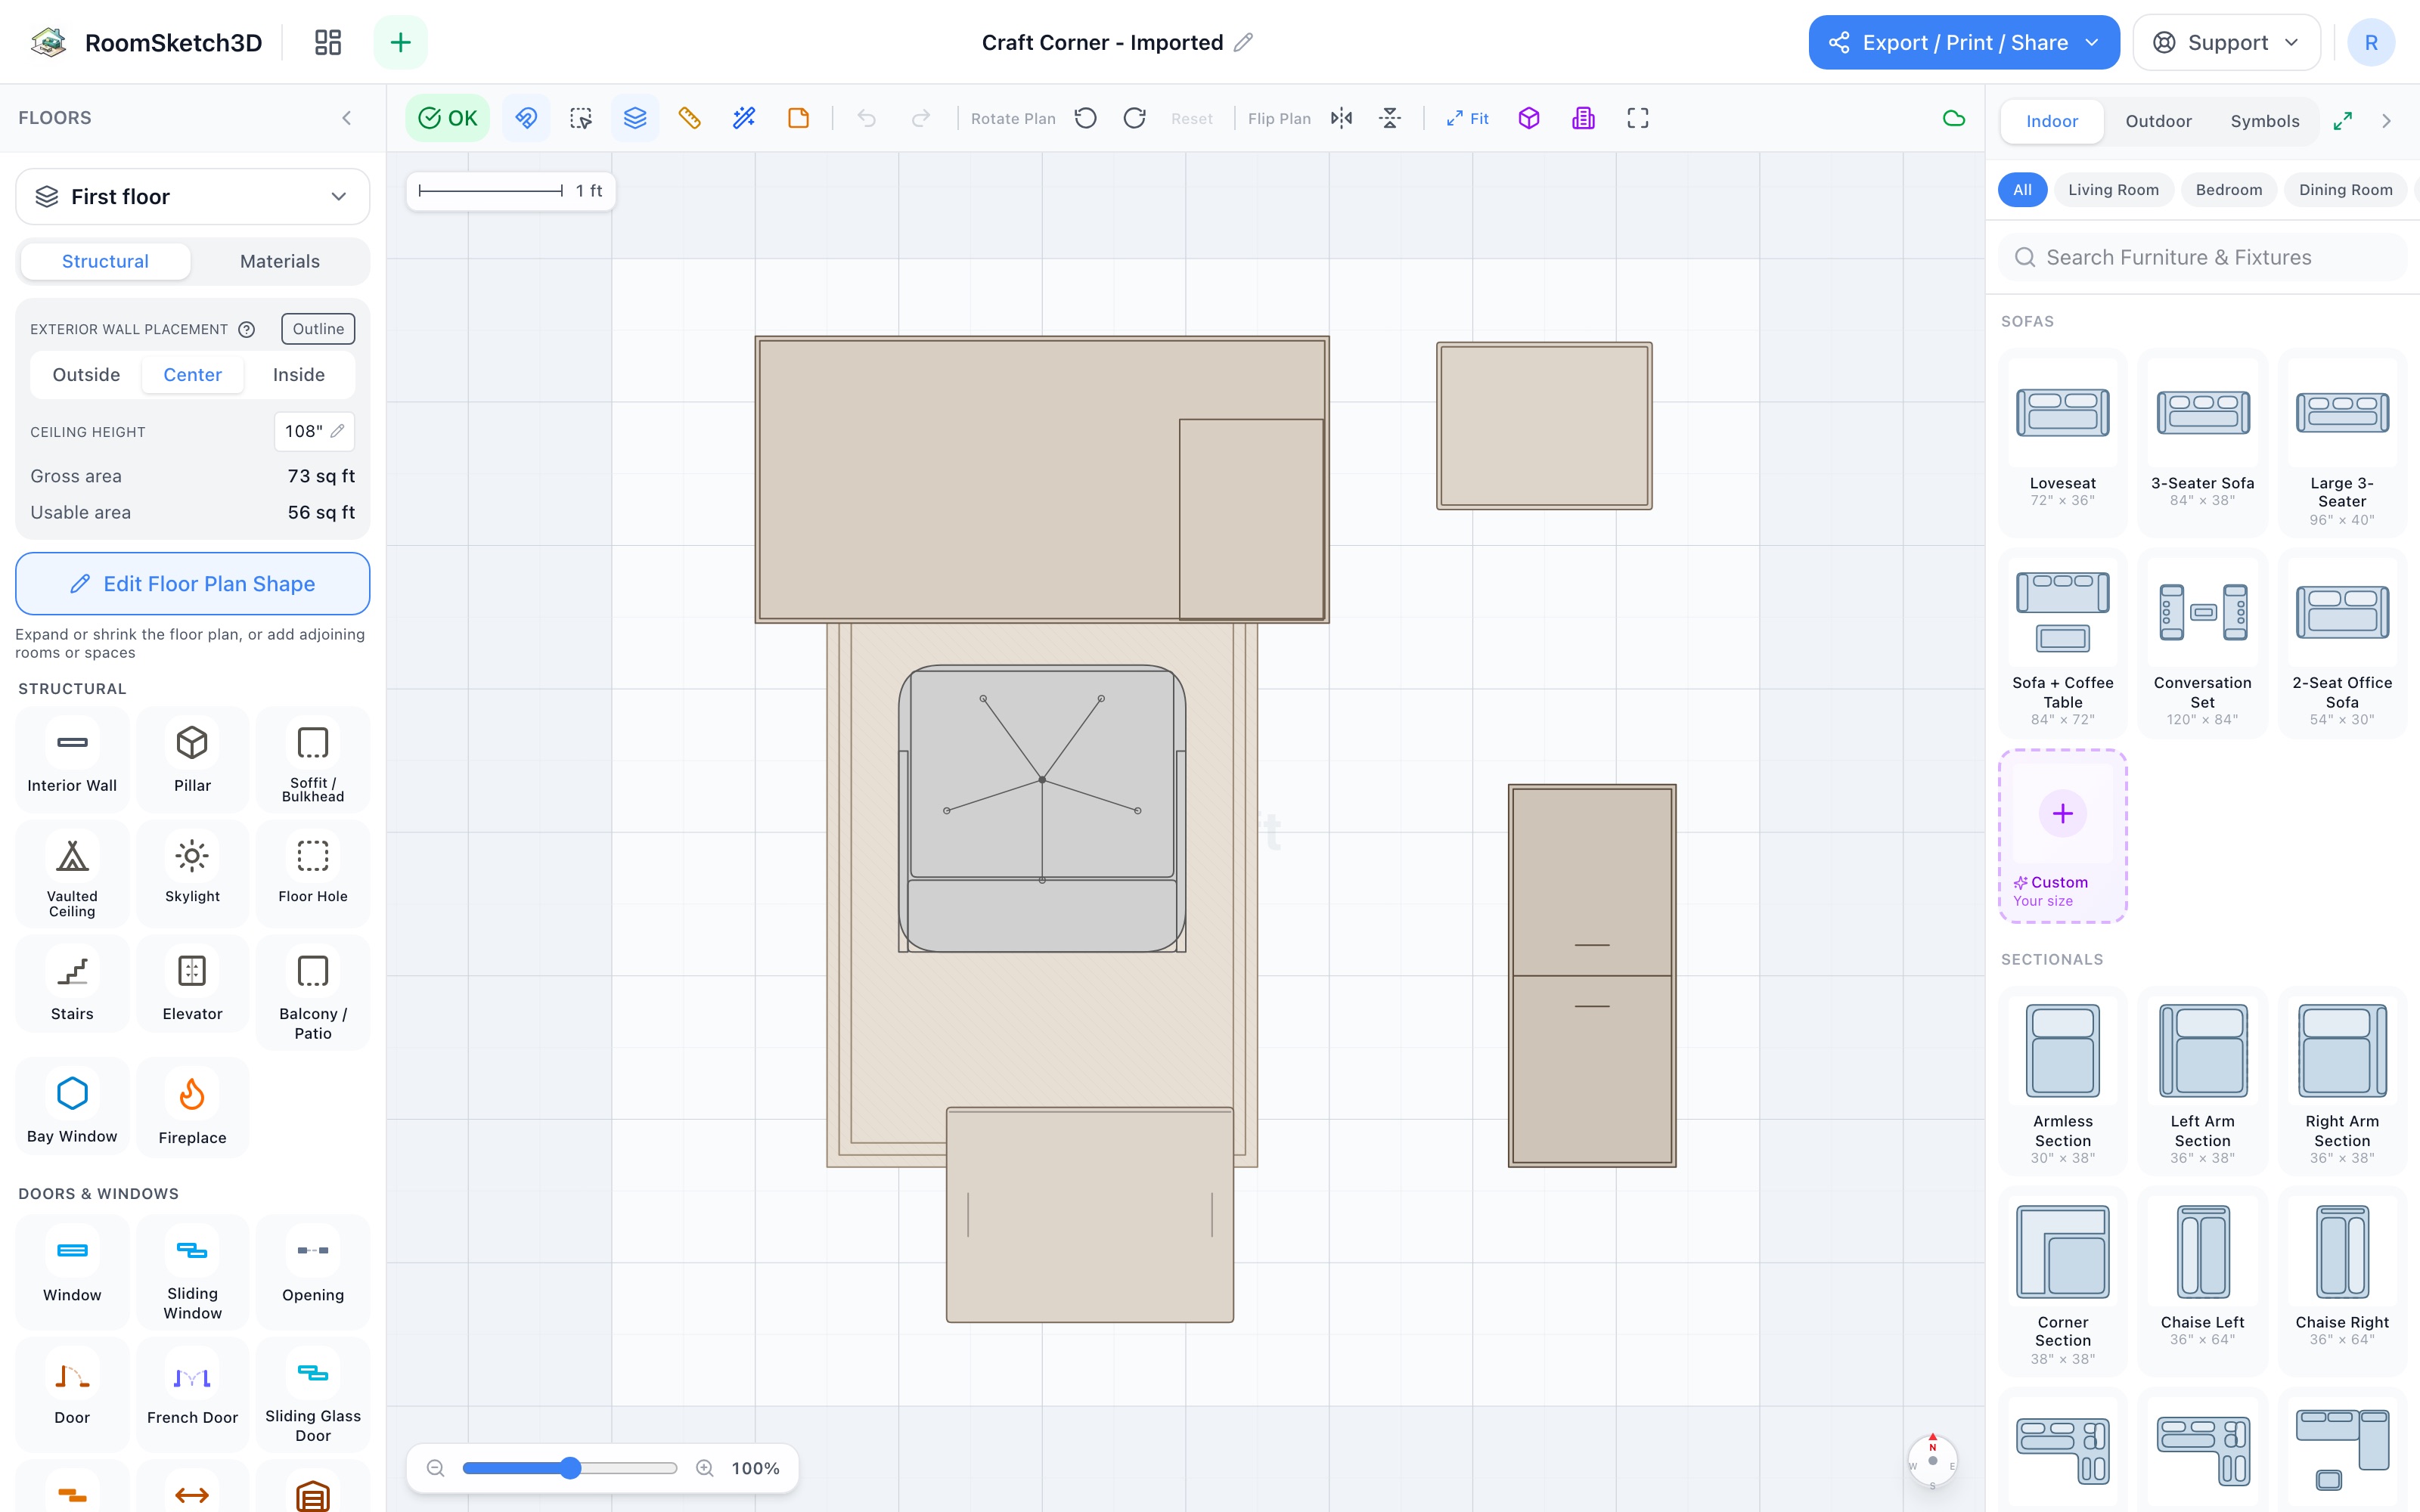
Task: Select the measuring tape tool
Action: coord(690,118)
